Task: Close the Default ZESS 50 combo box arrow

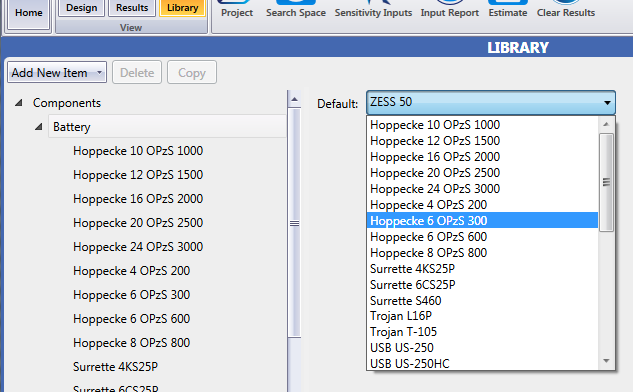Action: [x=607, y=103]
